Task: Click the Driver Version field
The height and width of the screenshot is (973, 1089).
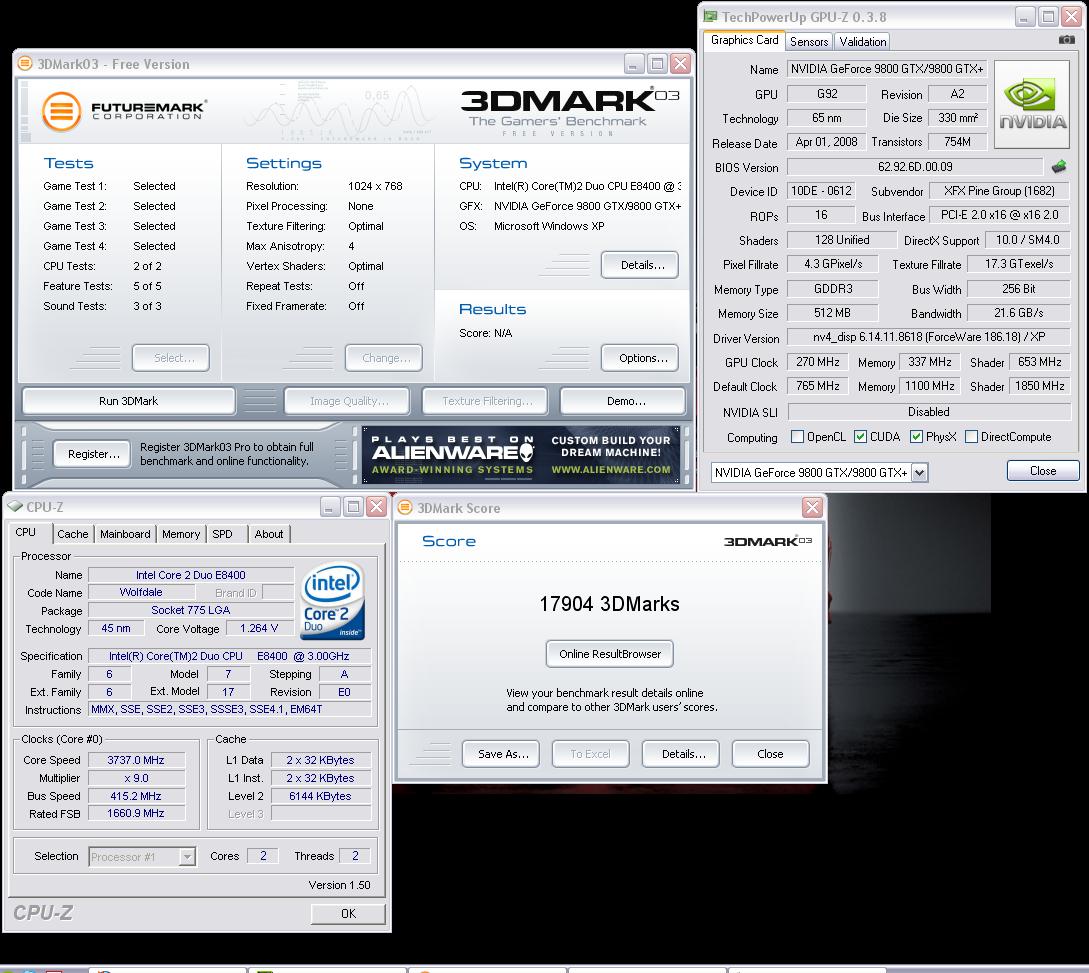Action: (929, 337)
